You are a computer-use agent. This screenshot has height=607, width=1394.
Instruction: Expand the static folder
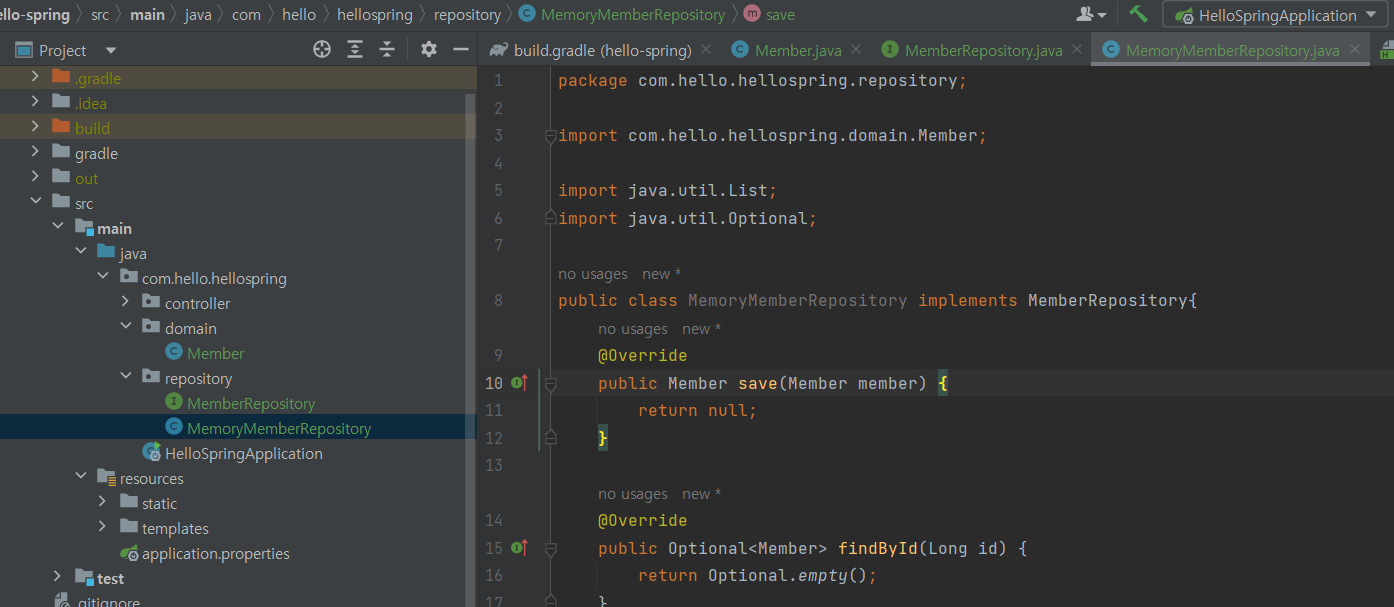(x=103, y=502)
